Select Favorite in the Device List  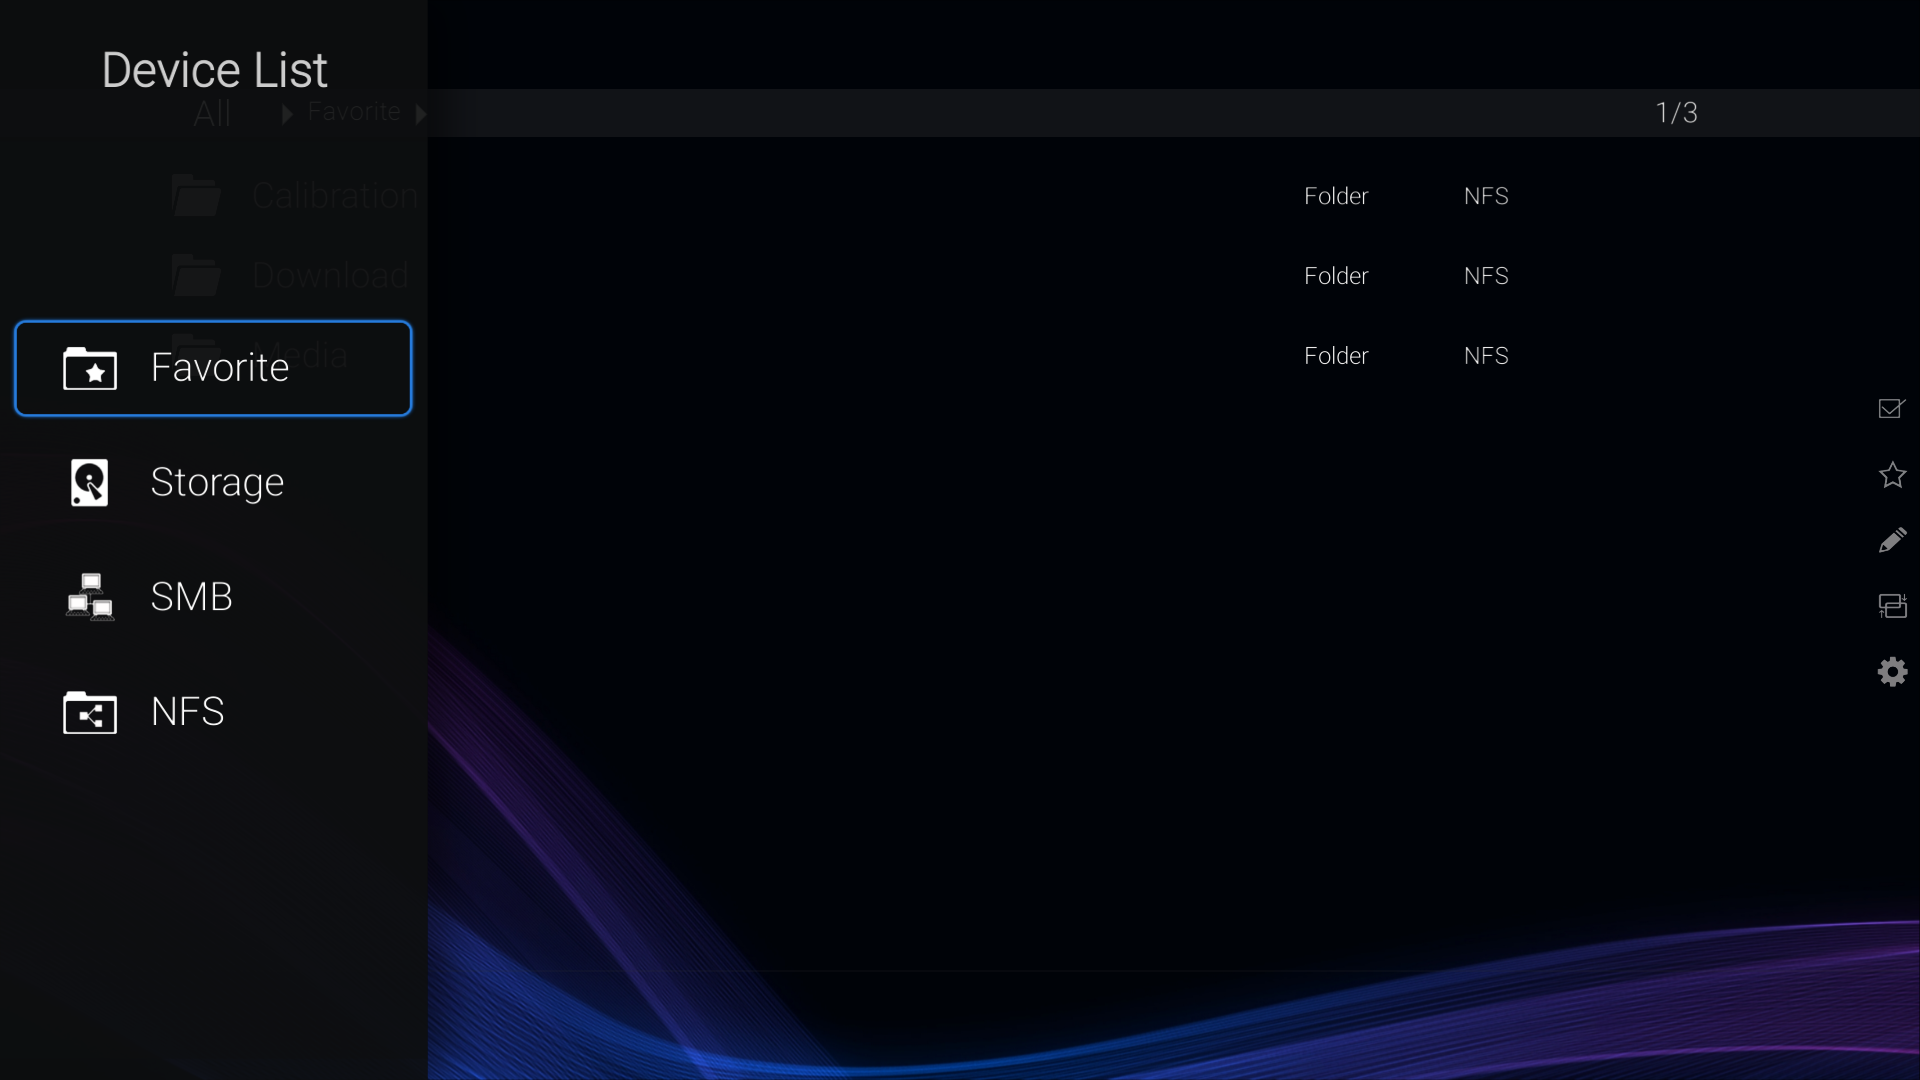tap(213, 368)
